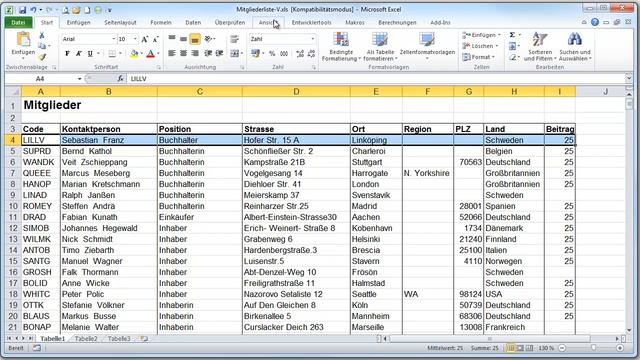Click the increase indent icon
The width and height of the screenshot is (640, 360).
[x=219, y=53]
